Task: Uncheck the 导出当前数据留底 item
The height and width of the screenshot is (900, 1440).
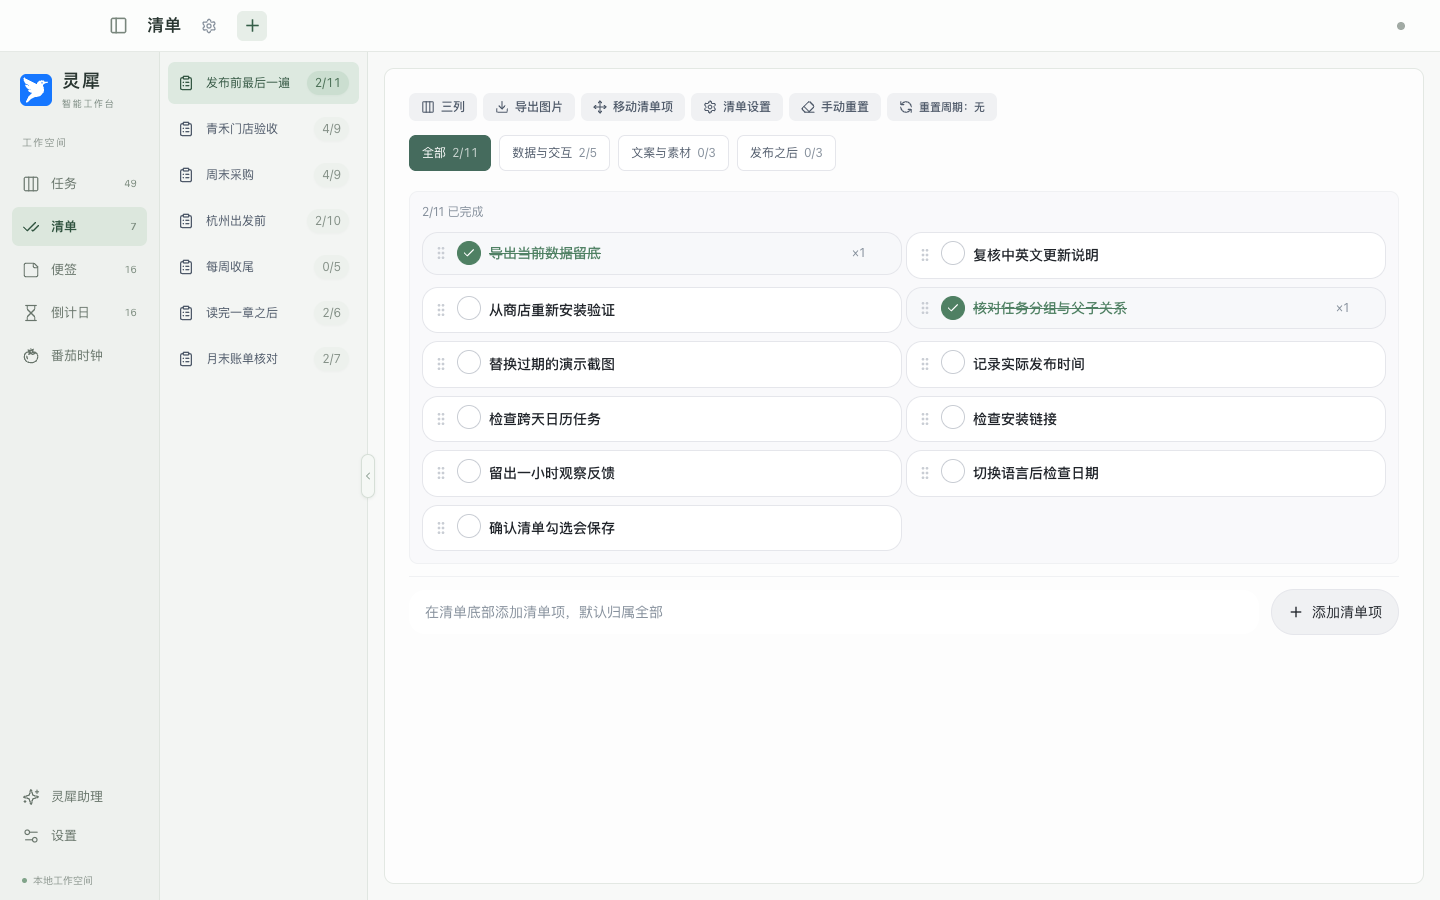Action: pos(469,253)
